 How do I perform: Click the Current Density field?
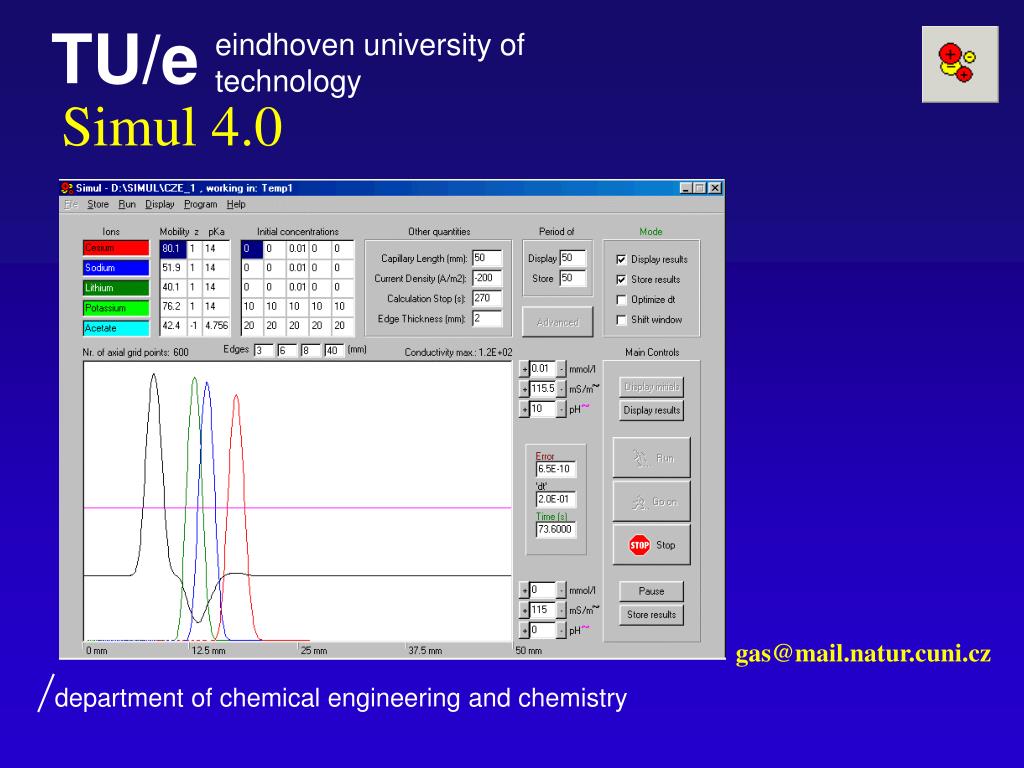tap(487, 278)
